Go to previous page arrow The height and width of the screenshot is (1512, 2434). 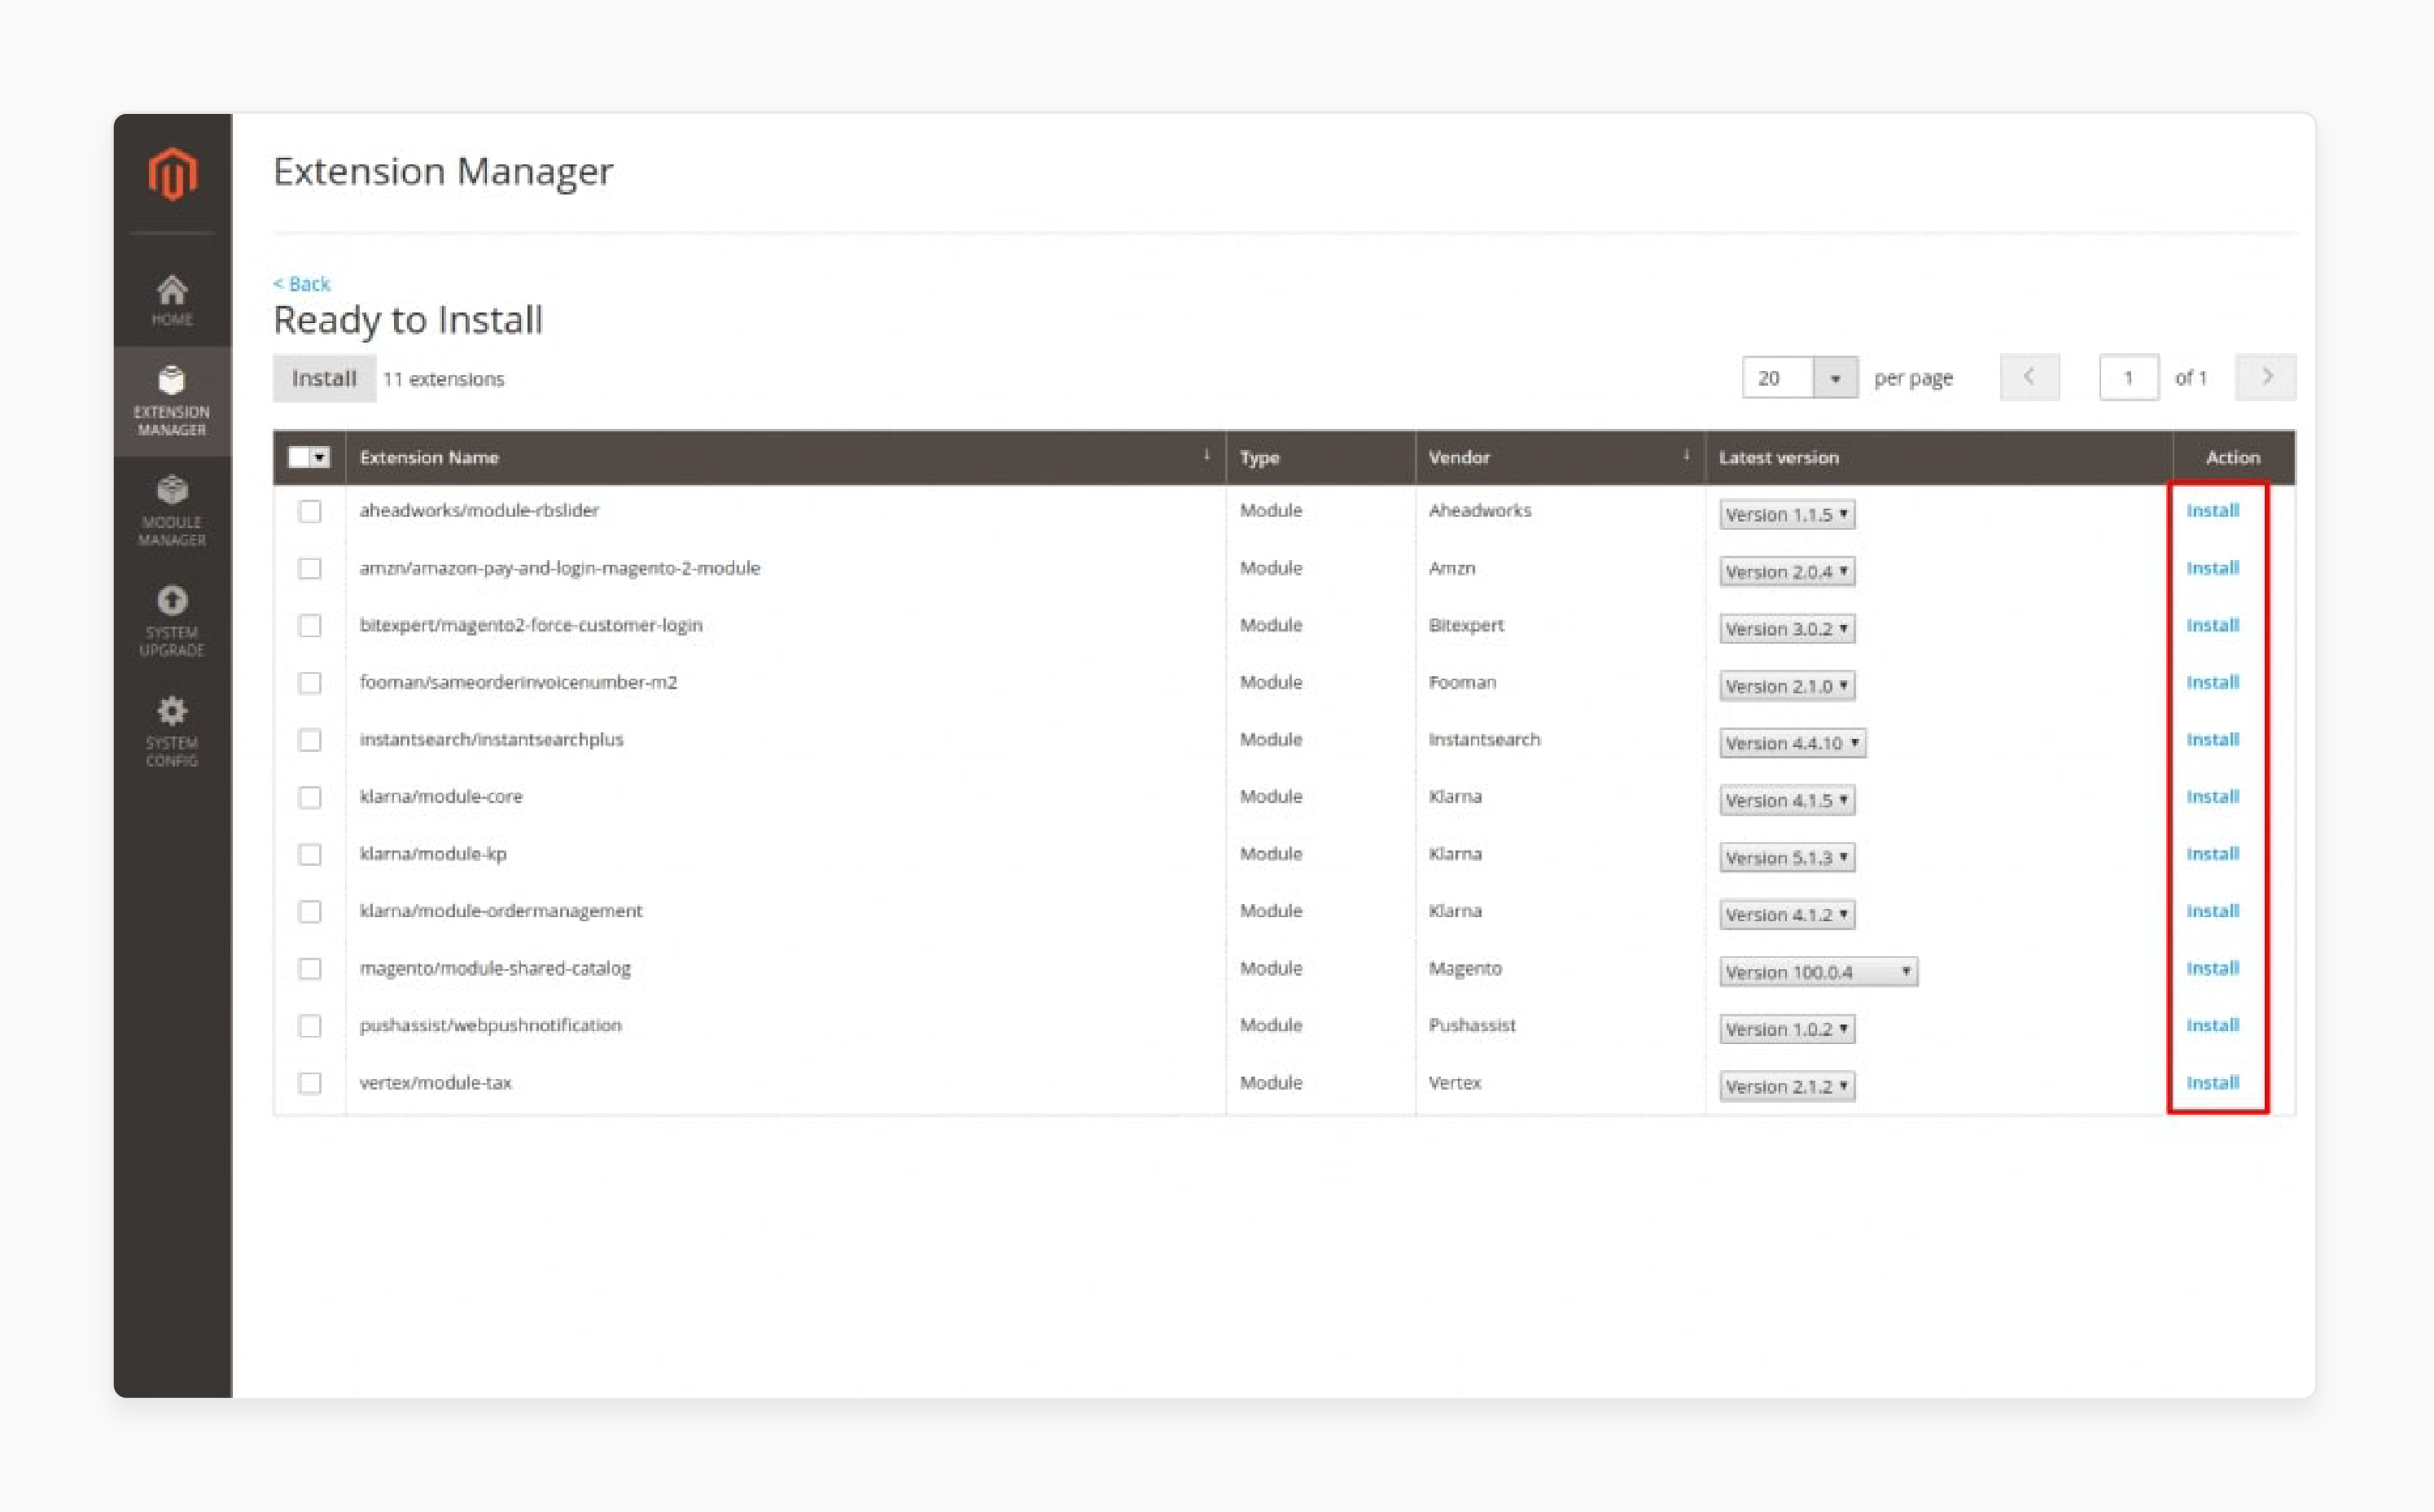[x=2029, y=377]
